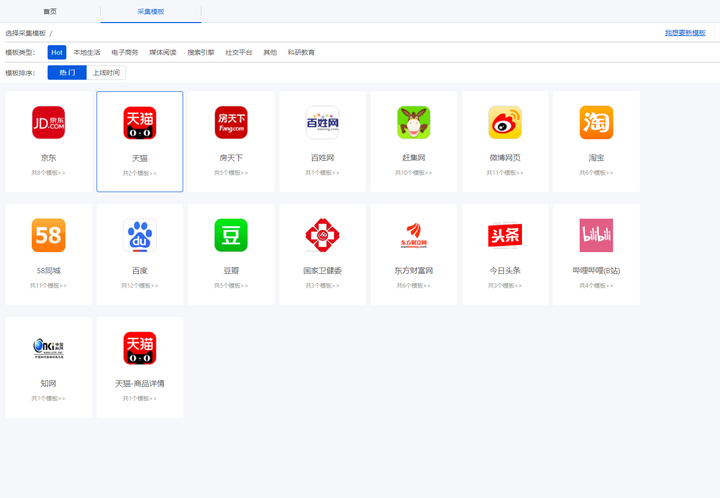Open the 知网 CNKI logo icon
This screenshot has width=720, height=498.
(x=48, y=348)
